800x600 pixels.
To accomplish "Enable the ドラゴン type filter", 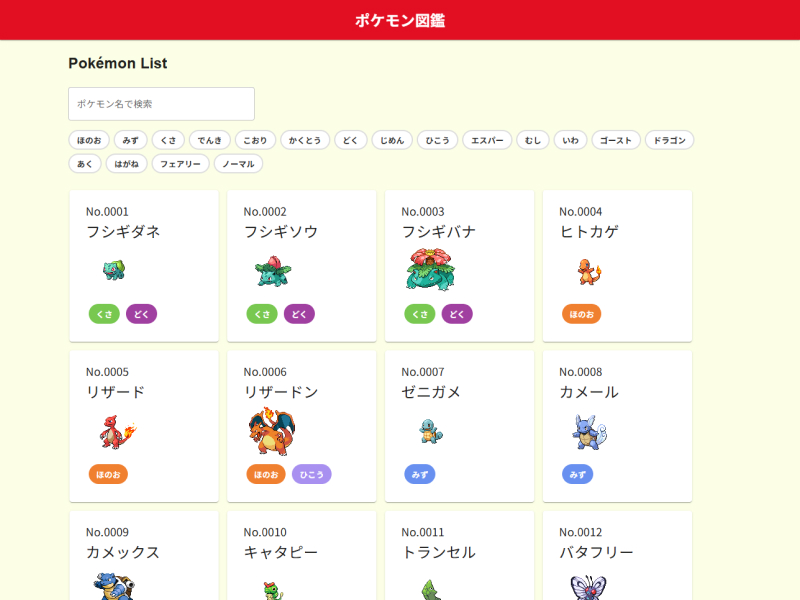I will [669, 140].
